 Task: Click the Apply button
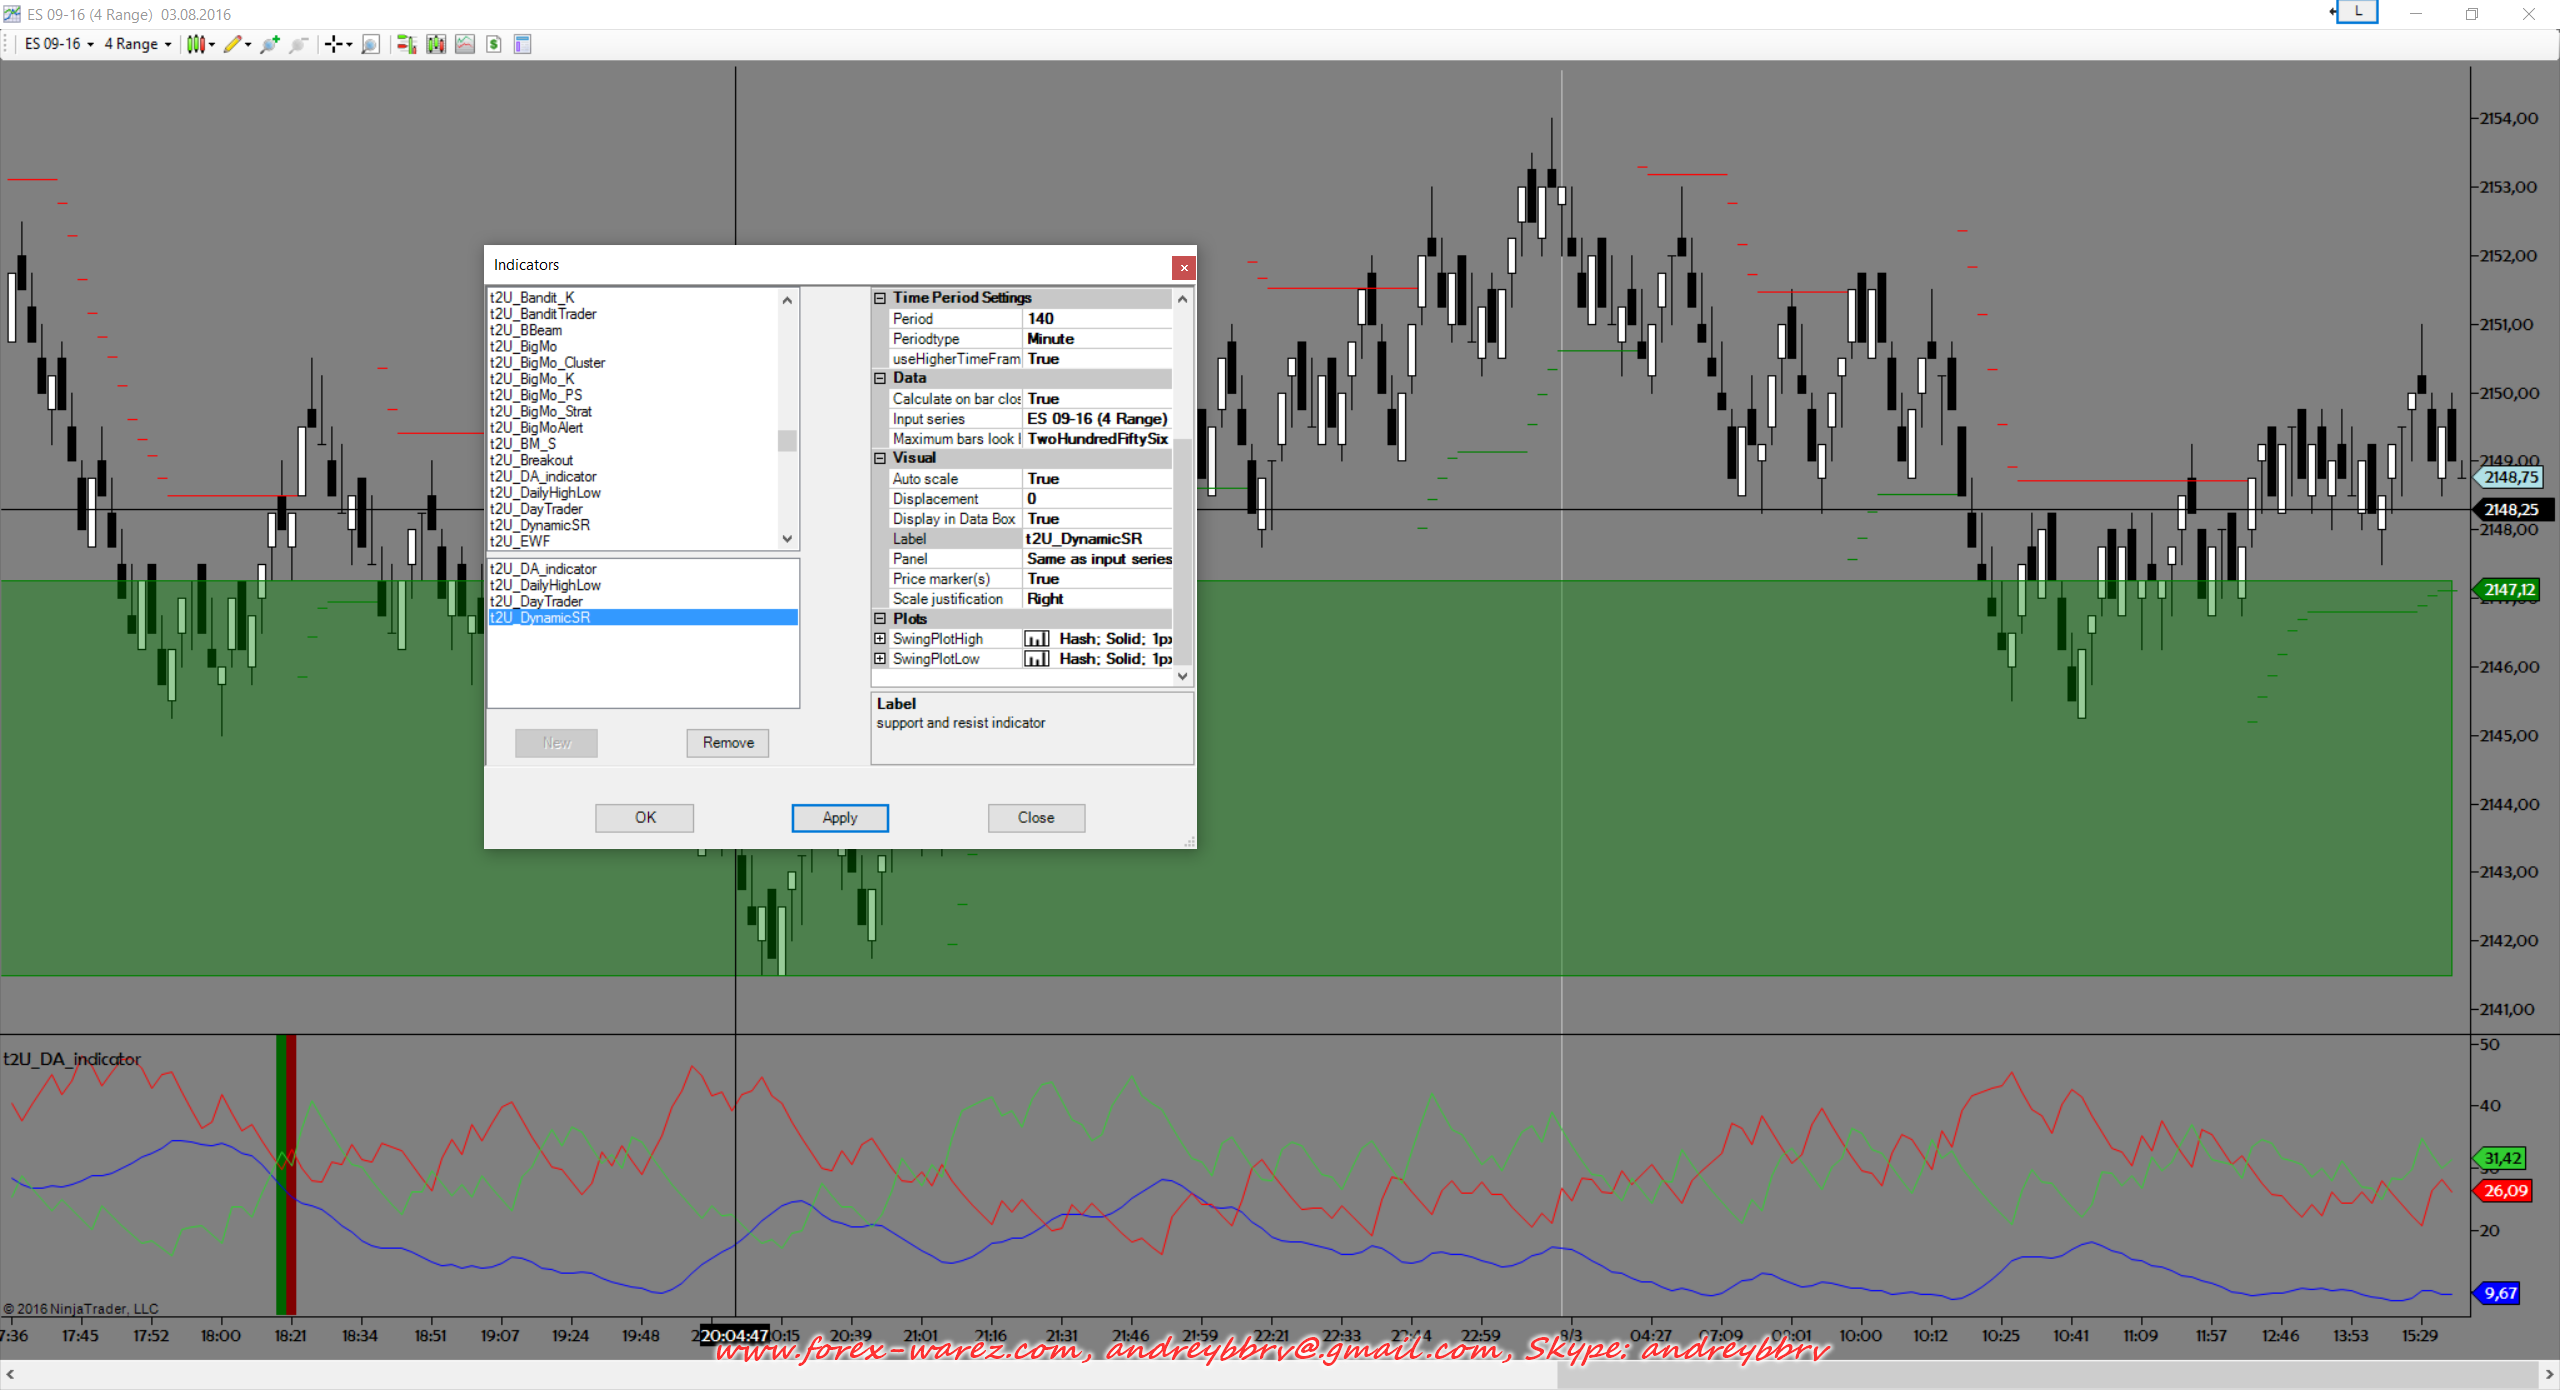point(840,818)
